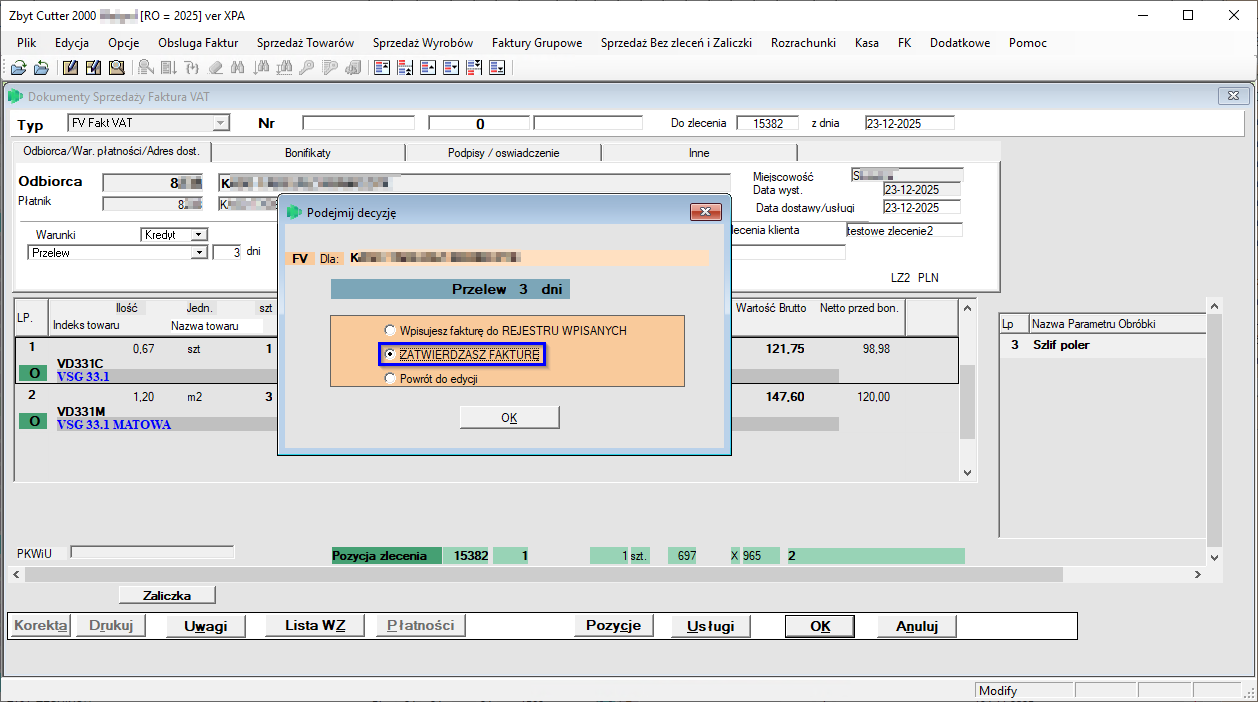Open the Przelew payment method dropdown
1258x702 pixels.
pos(199,253)
